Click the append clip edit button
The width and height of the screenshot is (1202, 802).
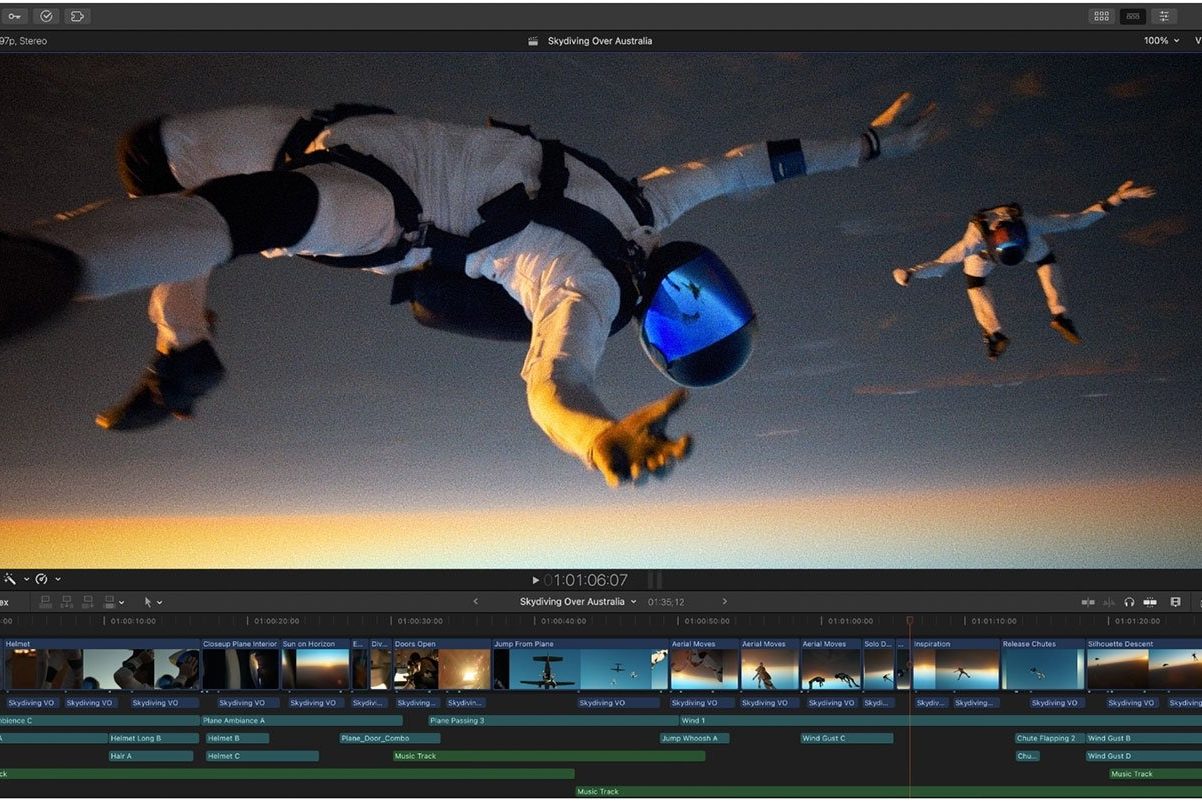click(88, 602)
